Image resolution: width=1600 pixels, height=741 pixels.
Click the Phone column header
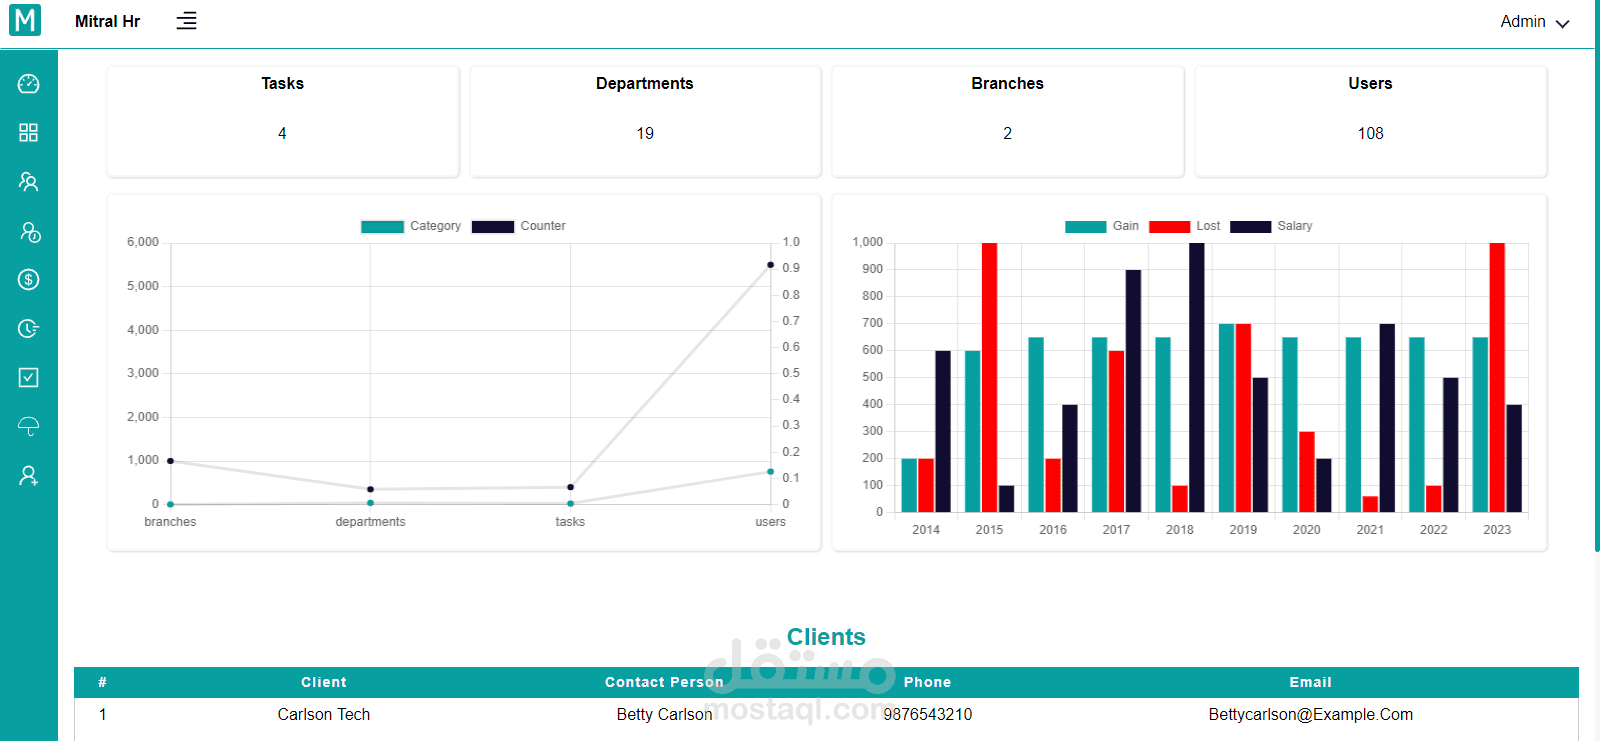(927, 682)
